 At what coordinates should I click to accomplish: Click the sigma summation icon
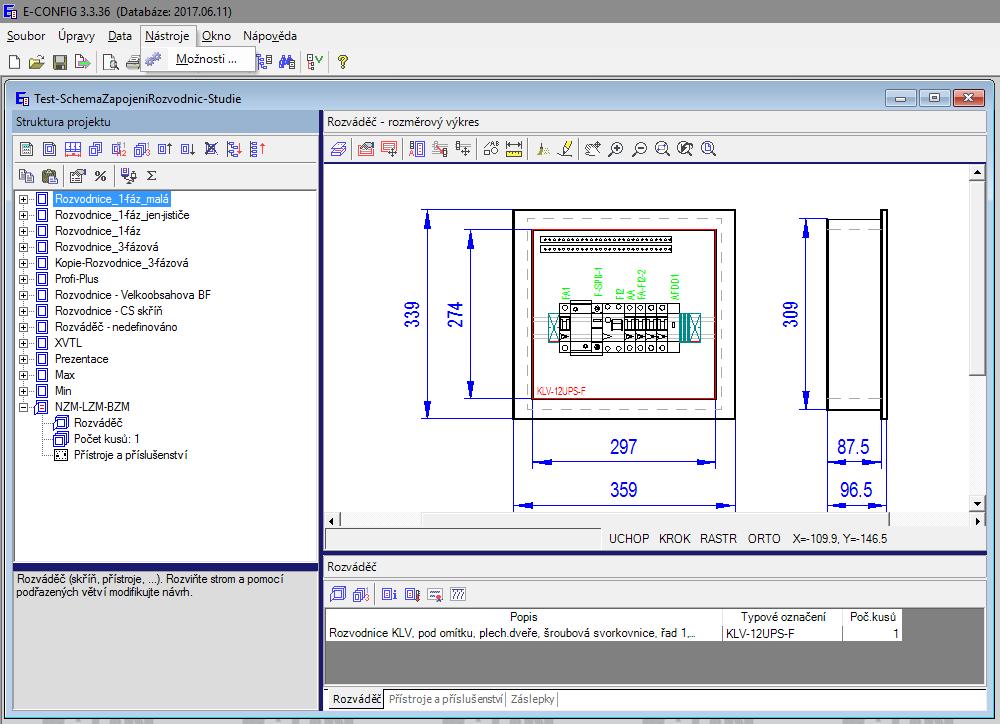(151, 176)
